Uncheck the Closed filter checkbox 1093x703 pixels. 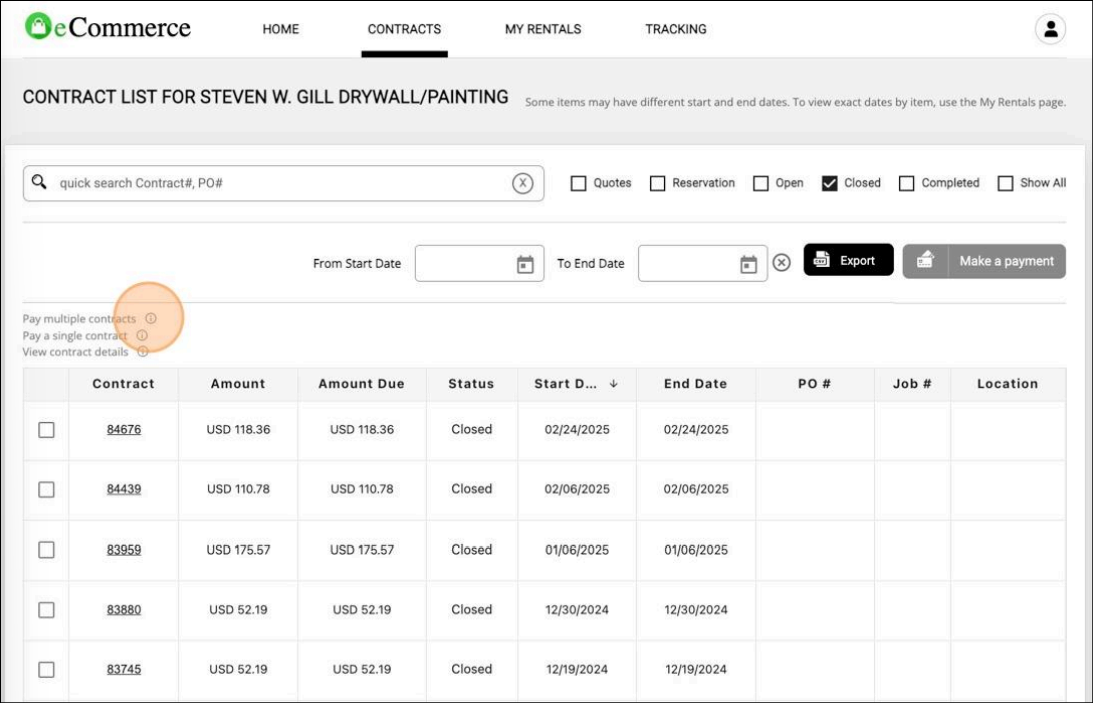pyautogui.click(x=829, y=184)
